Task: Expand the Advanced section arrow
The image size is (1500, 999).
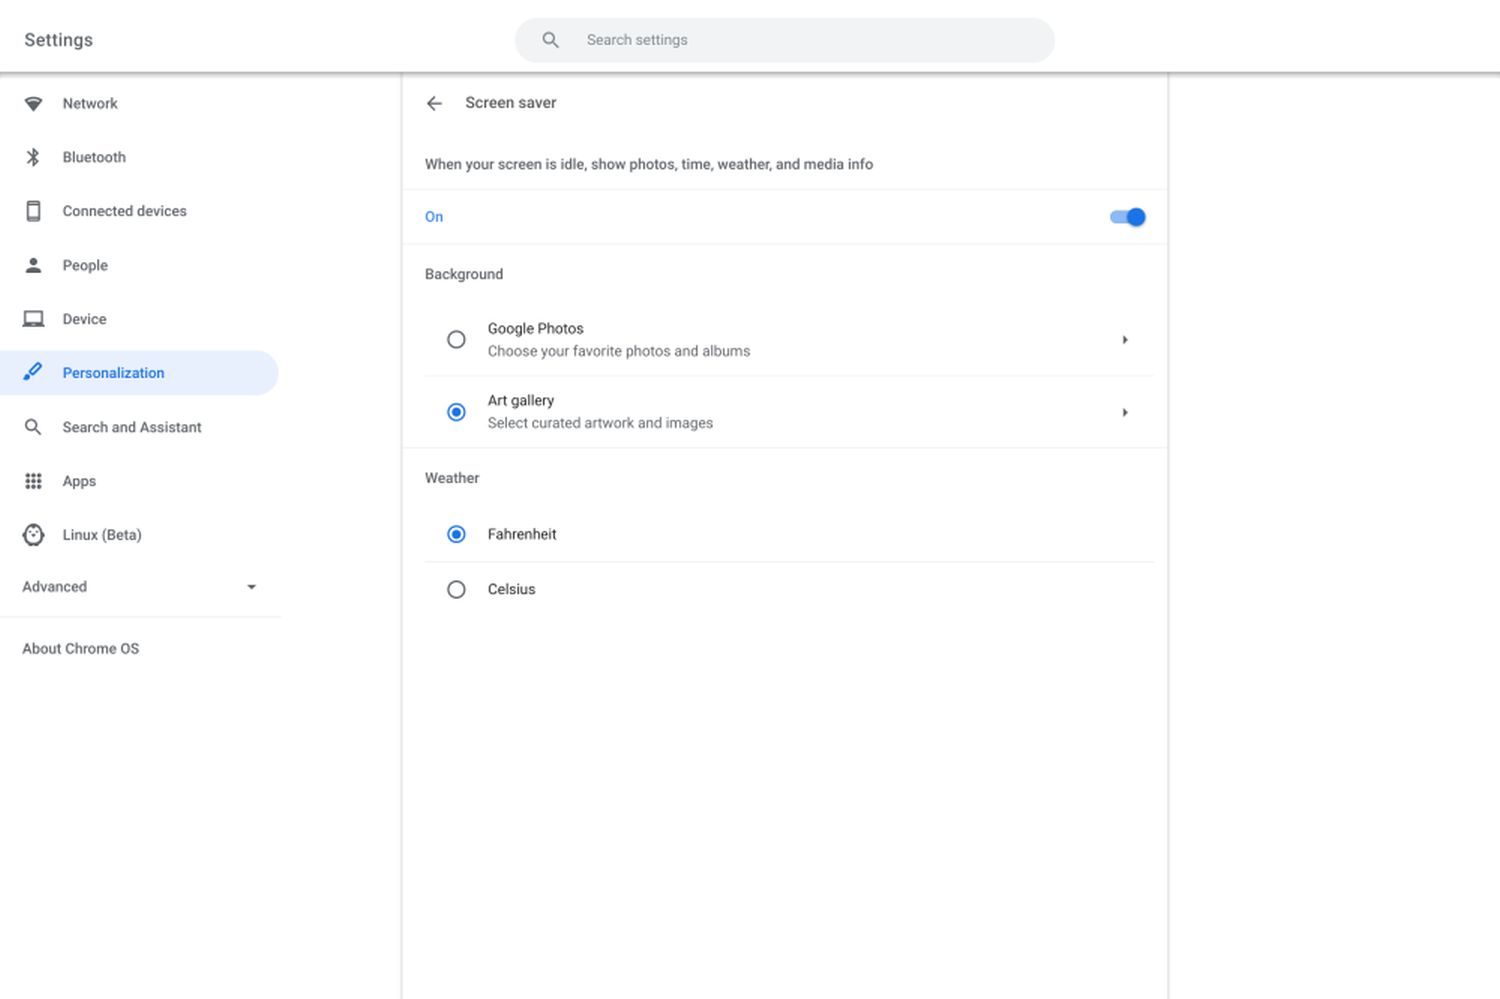Action: coord(251,587)
